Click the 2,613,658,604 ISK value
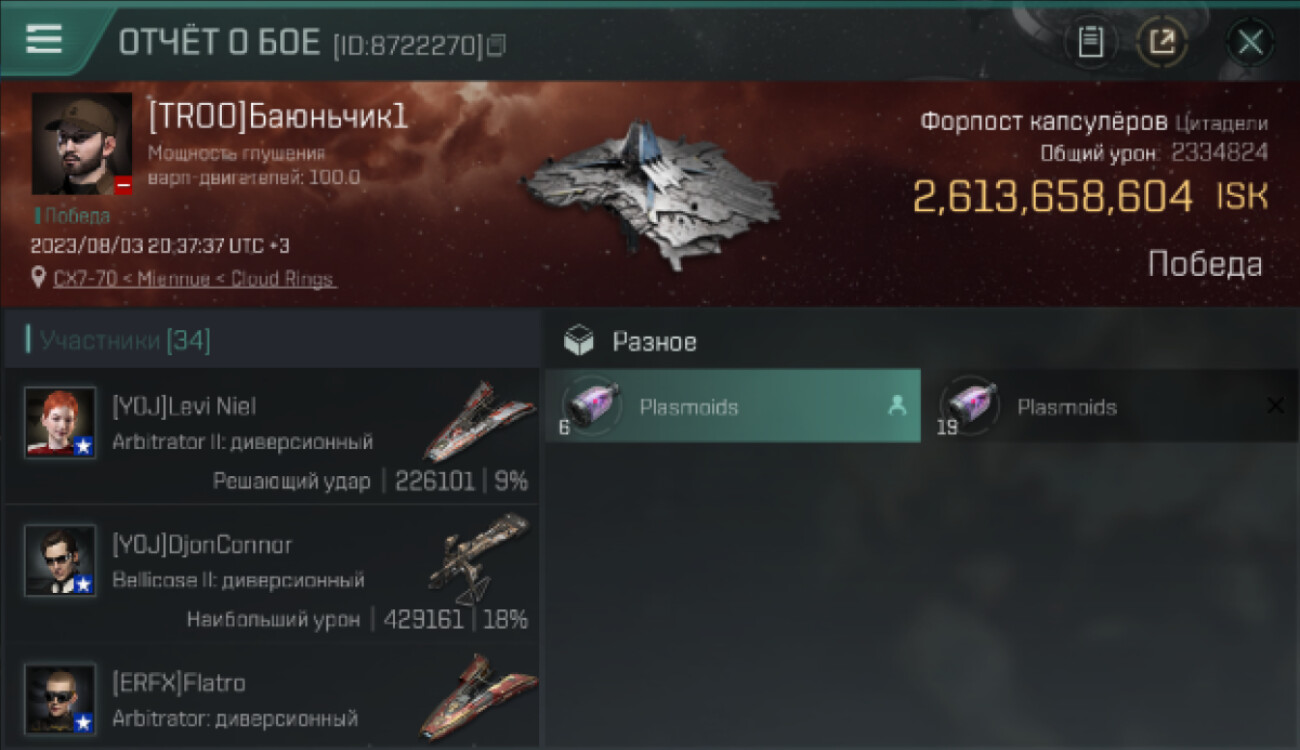1300x750 pixels. (x=1091, y=197)
